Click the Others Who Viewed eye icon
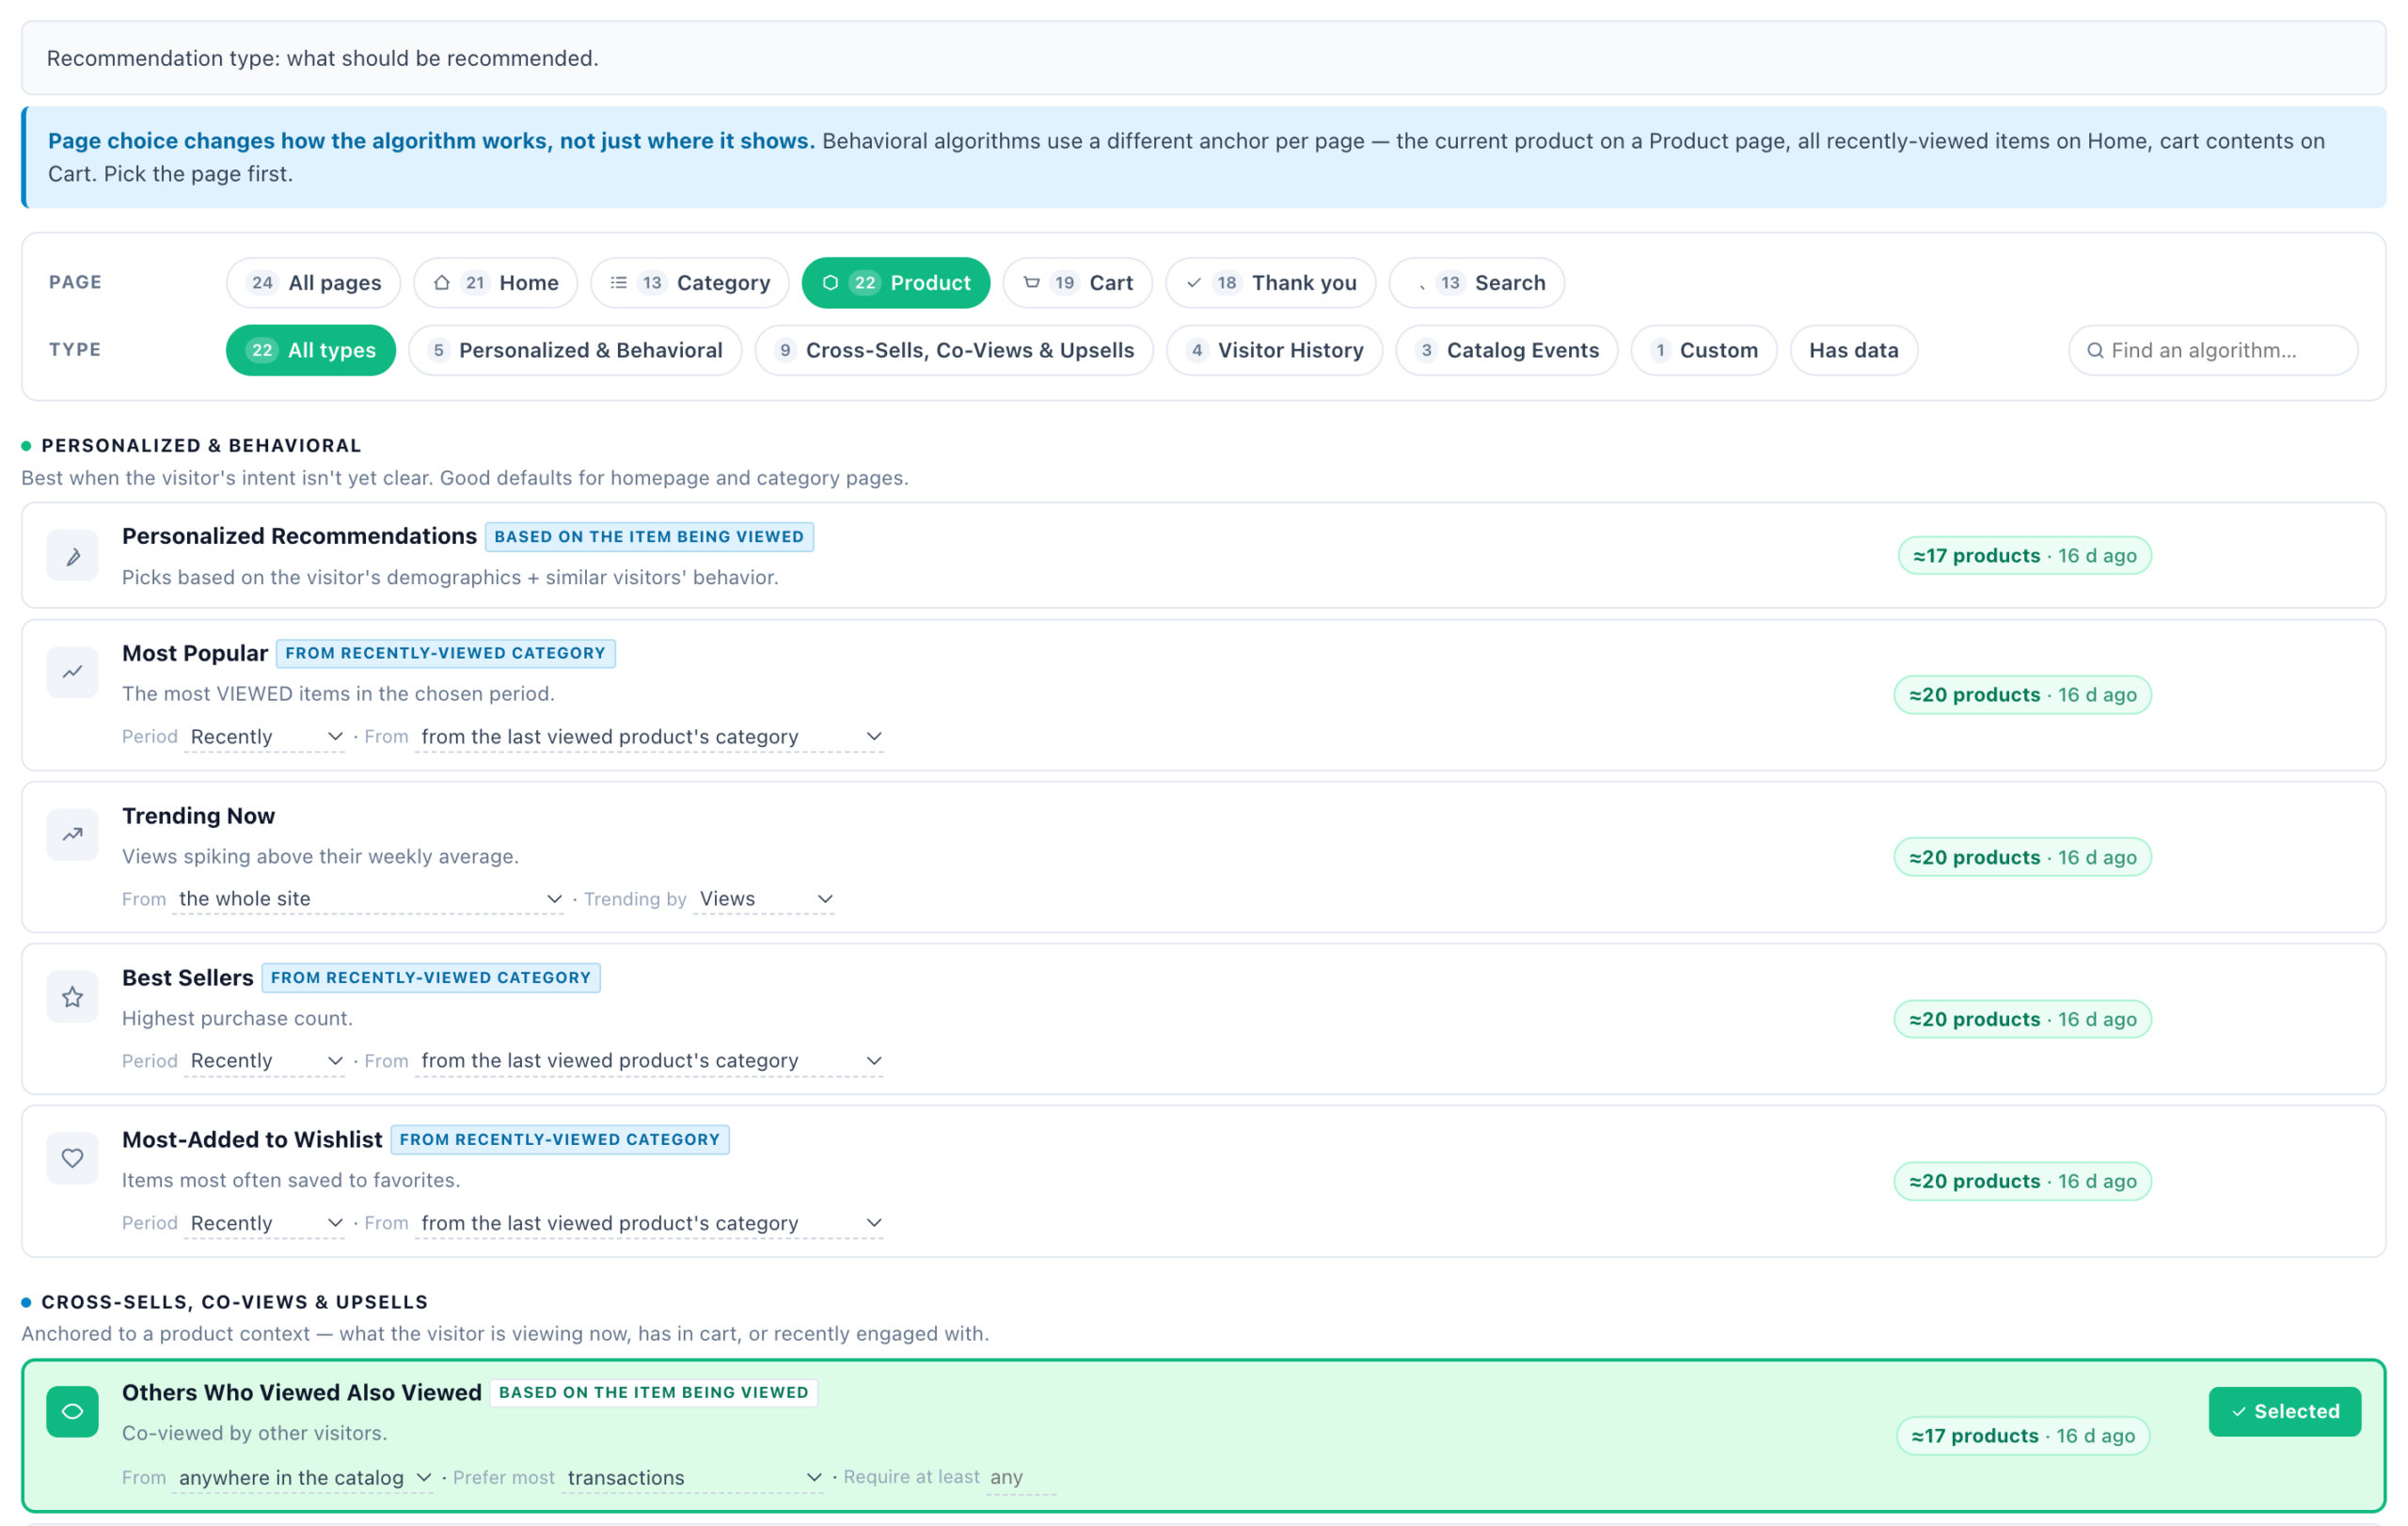 click(72, 1411)
